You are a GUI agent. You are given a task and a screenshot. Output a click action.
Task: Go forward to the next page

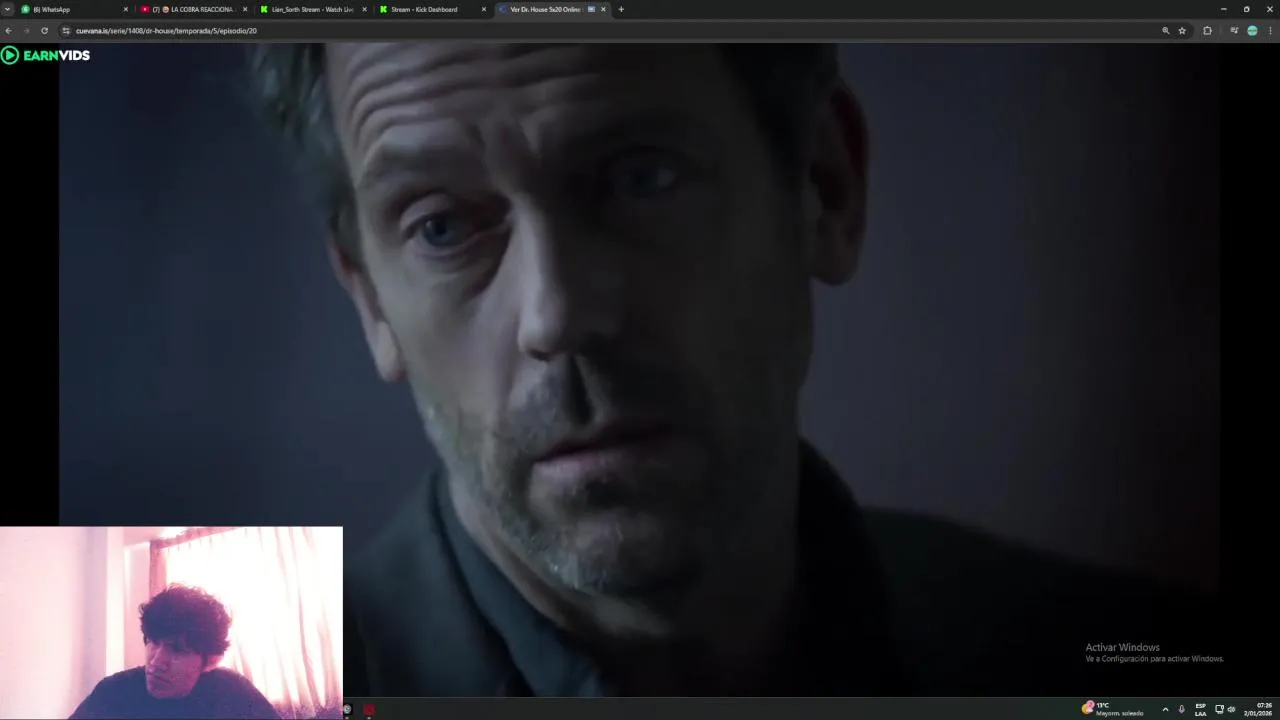pyautogui.click(x=26, y=31)
